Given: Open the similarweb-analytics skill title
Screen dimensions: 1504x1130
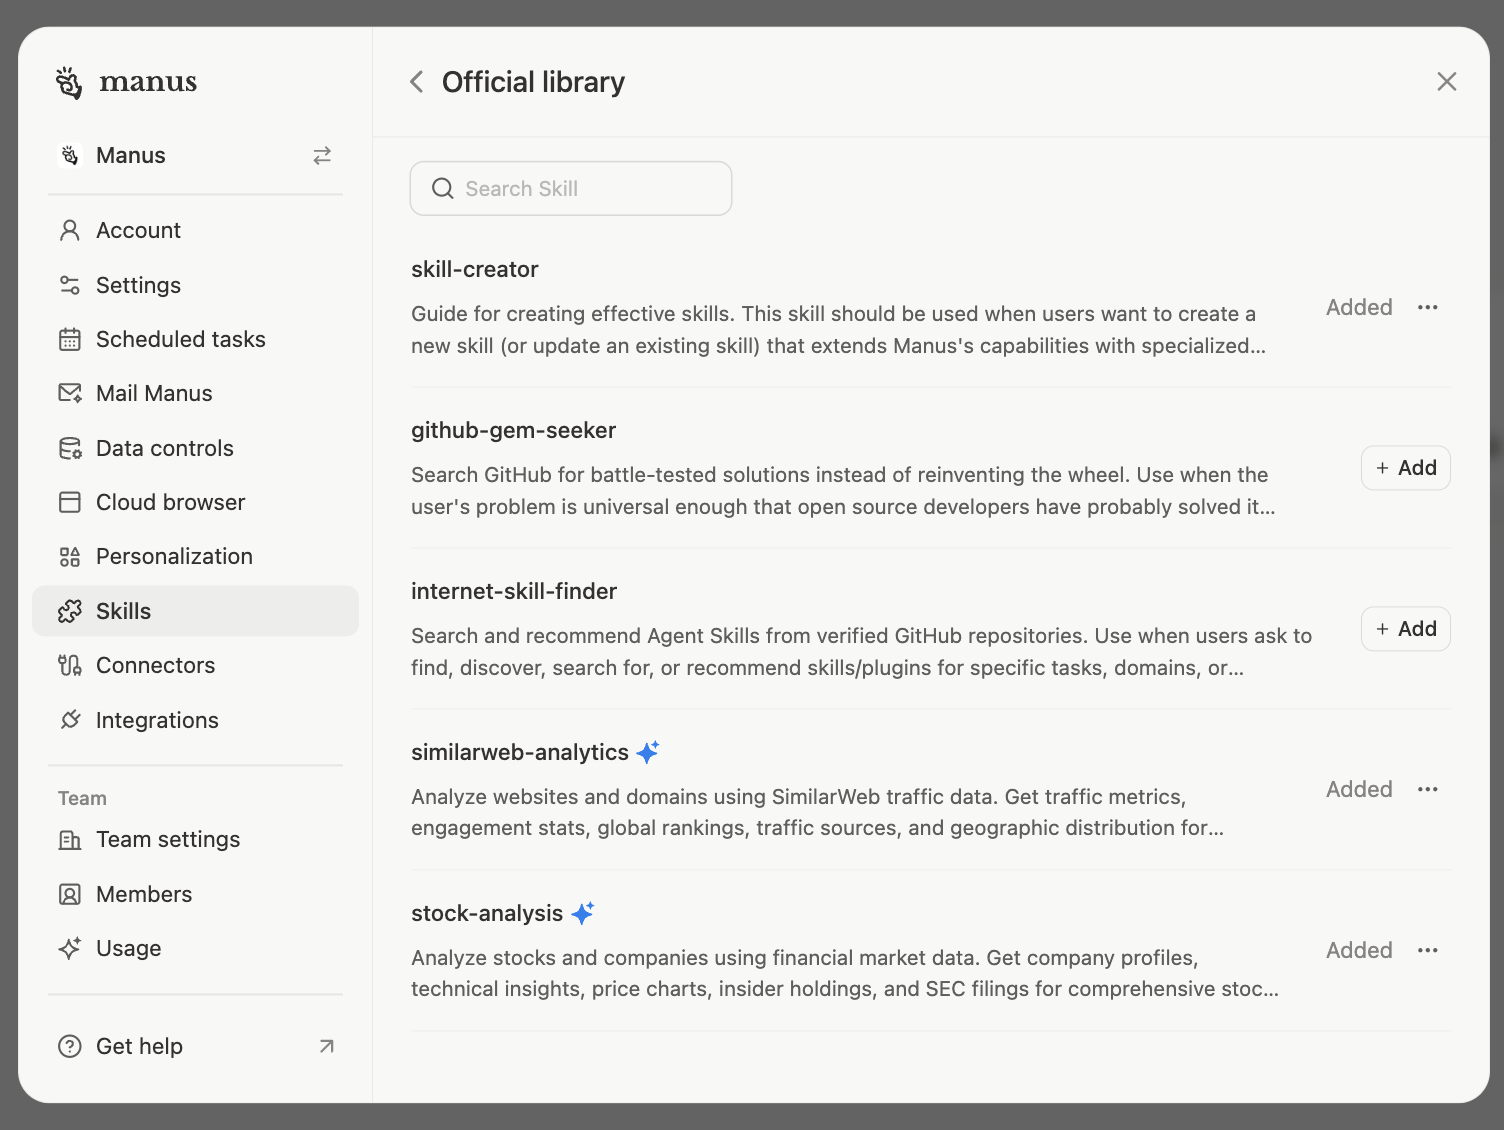Looking at the screenshot, I should [x=520, y=753].
